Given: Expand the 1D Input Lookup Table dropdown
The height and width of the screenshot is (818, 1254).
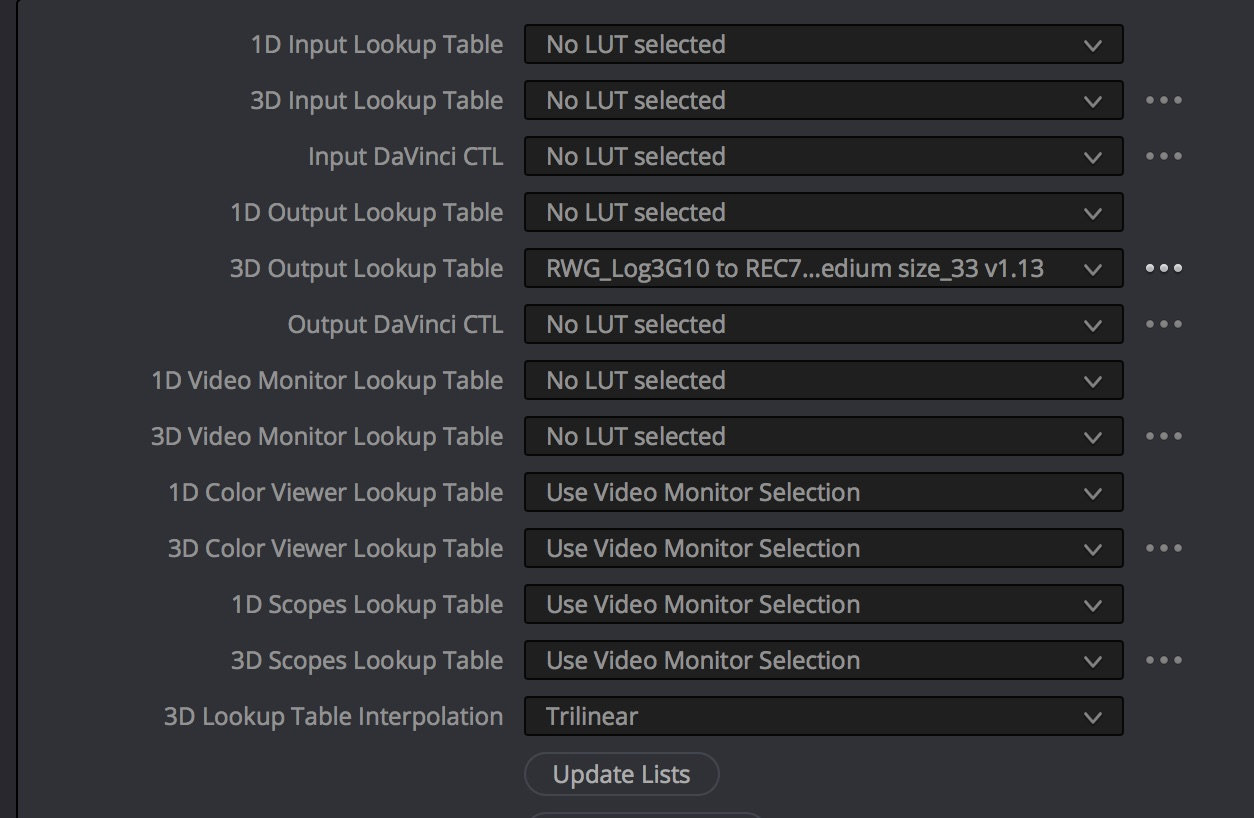Looking at the screenshot, I should 823,45.
